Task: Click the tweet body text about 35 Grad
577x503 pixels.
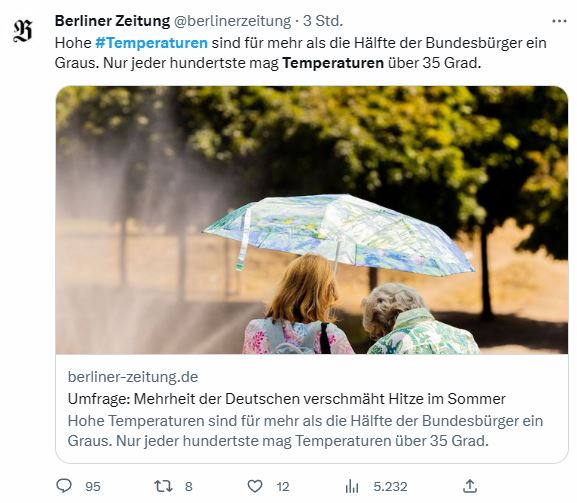Action: click(301, 53)
